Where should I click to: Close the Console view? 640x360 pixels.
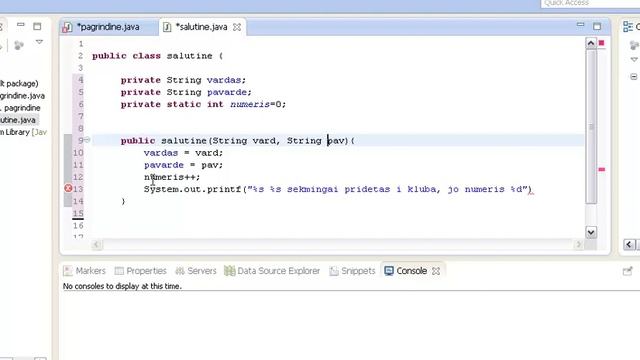click(436, 271)
